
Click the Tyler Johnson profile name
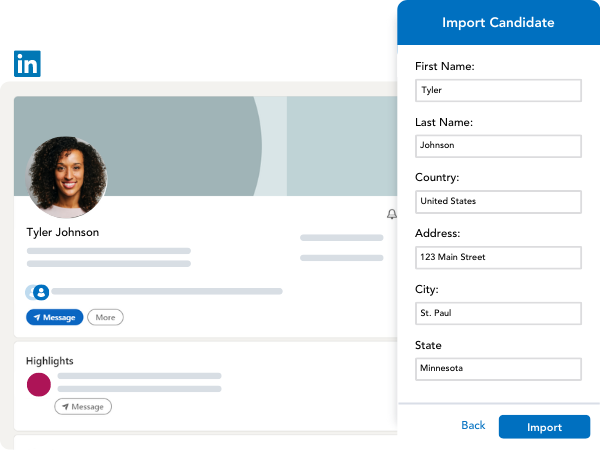point(62,233)
